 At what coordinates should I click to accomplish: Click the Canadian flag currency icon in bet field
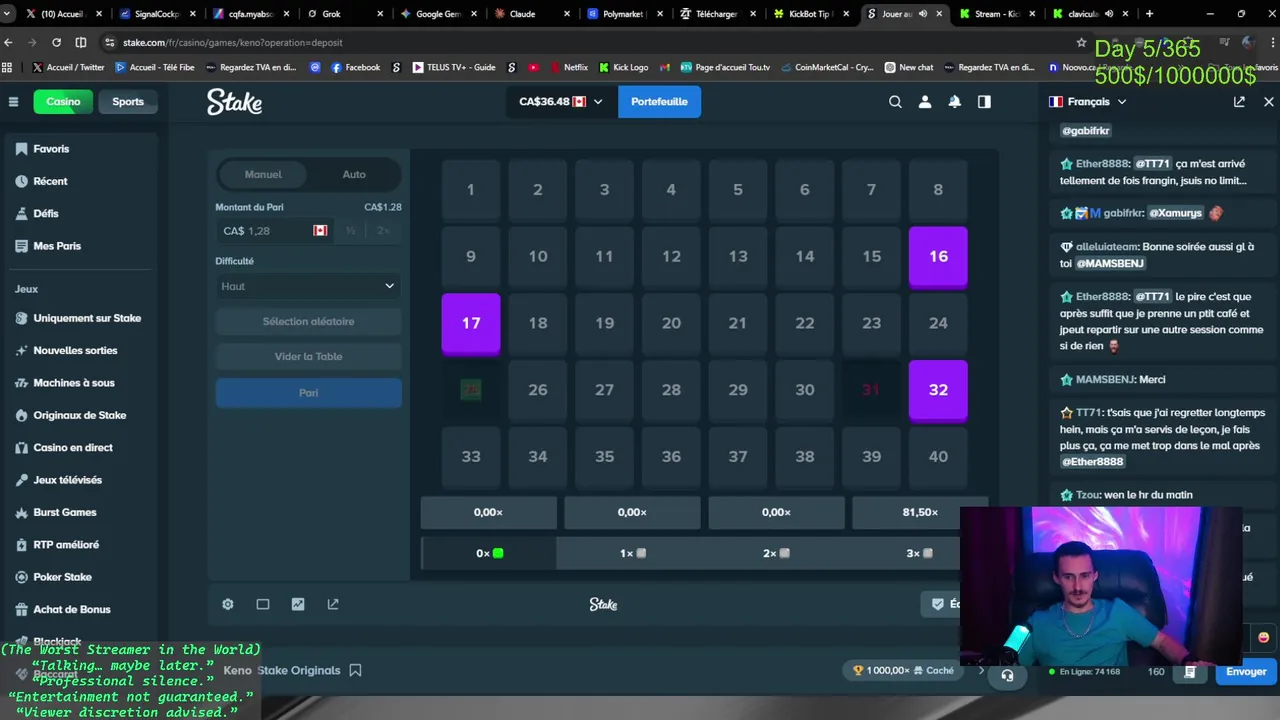click(320, 230)
